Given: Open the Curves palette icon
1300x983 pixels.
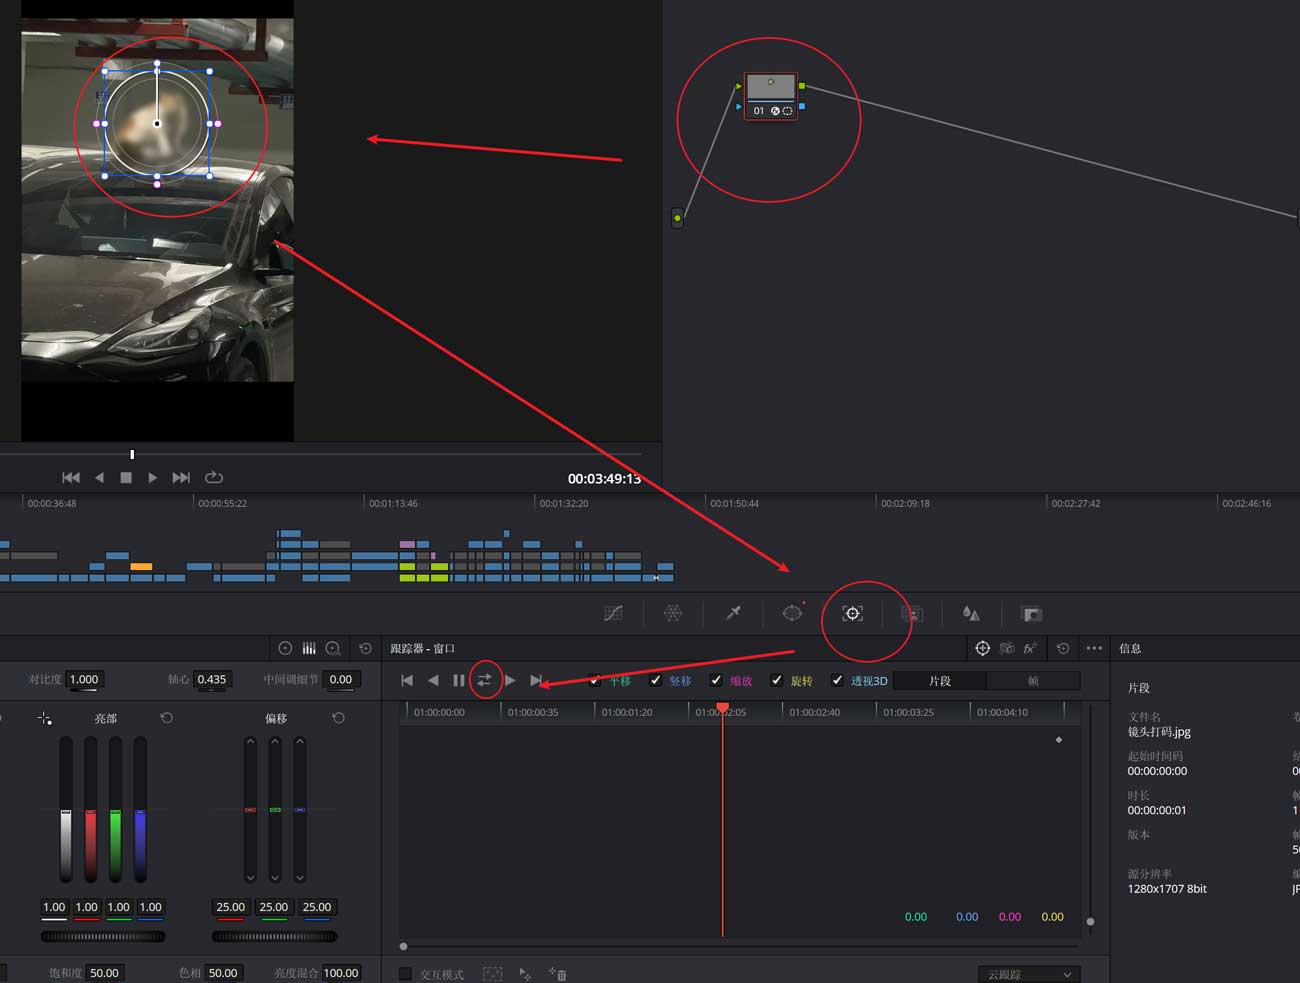Looking at the screenshot, I should [613, 613].
